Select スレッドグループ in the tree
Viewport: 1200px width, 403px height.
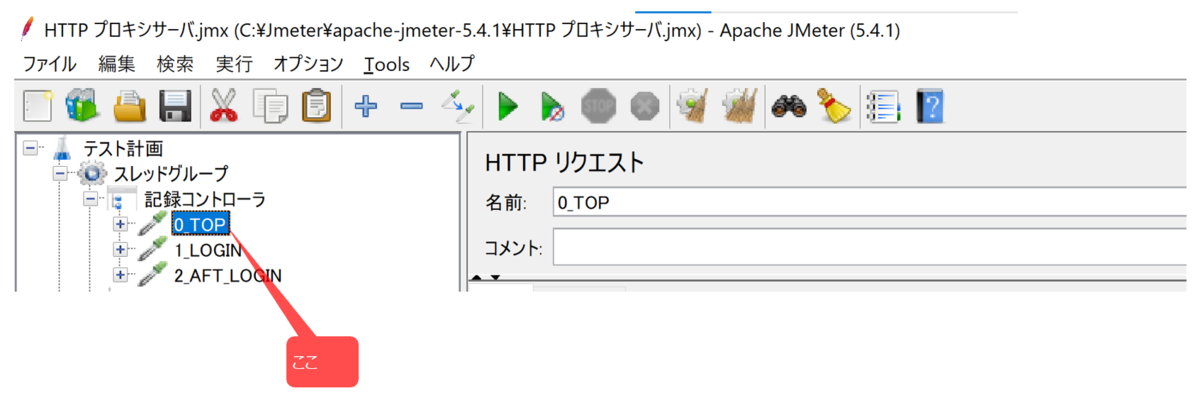click(x=170, y=173)
